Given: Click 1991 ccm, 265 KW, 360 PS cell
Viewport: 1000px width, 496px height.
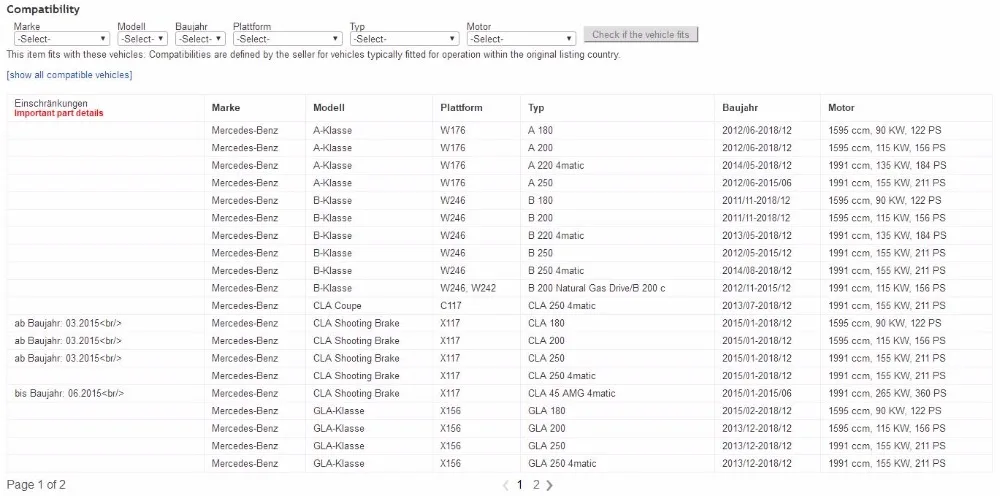Looking at the screenshot, I should click(x=887, y=393).
